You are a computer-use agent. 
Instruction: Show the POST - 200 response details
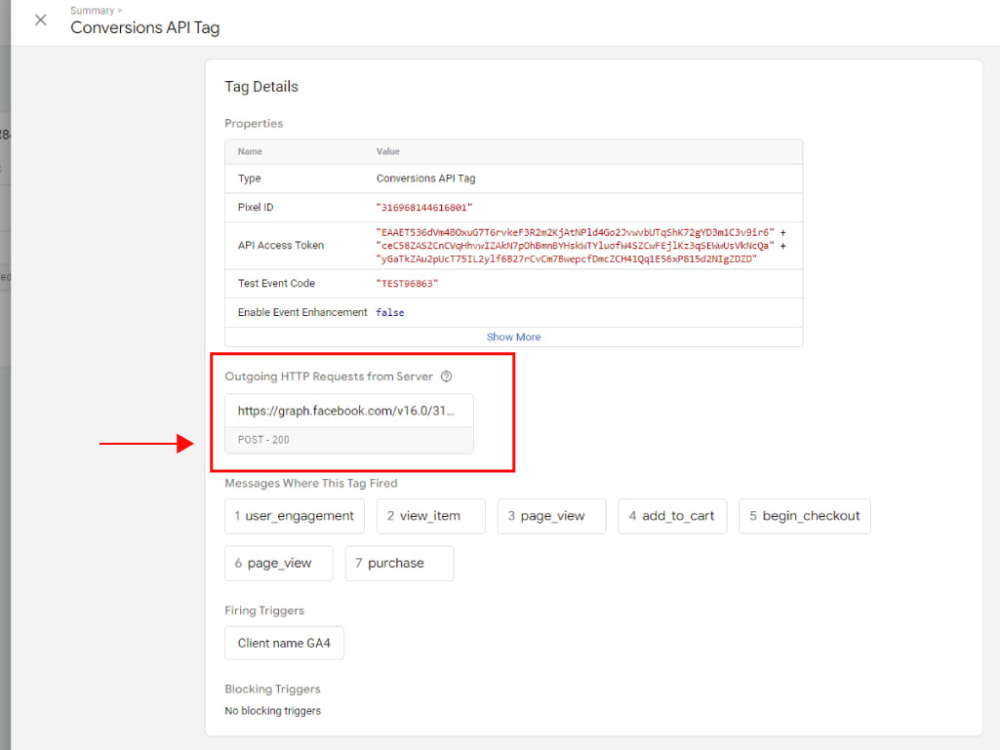(348, 440)
